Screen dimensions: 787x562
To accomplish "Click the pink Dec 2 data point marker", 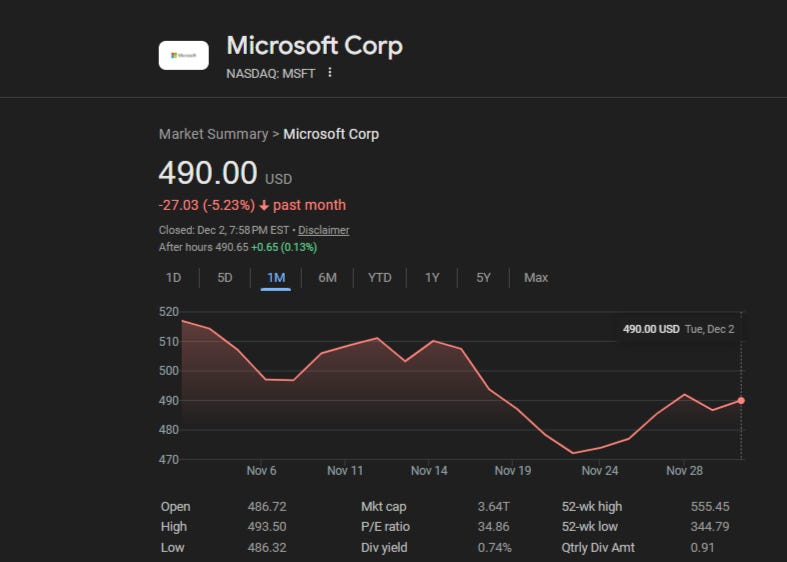I will (x=741, y=400).
